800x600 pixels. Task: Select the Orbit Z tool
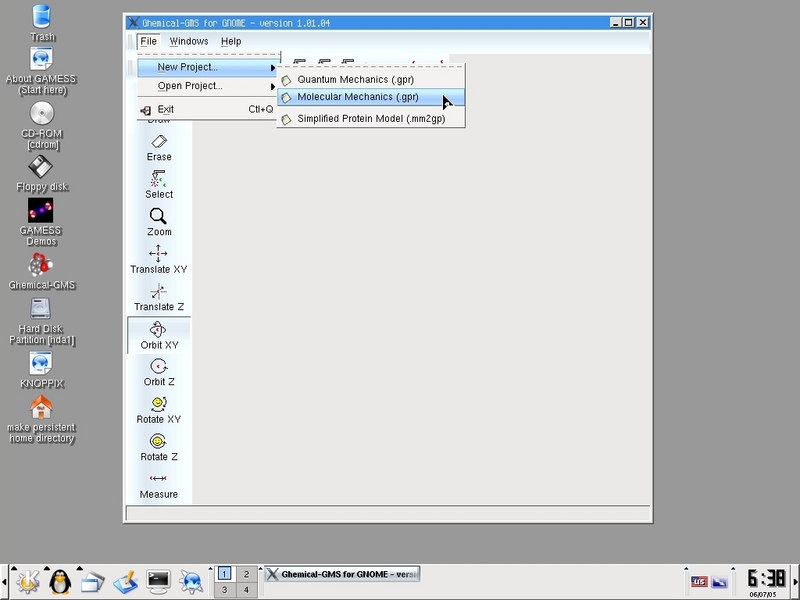(158, 372)
